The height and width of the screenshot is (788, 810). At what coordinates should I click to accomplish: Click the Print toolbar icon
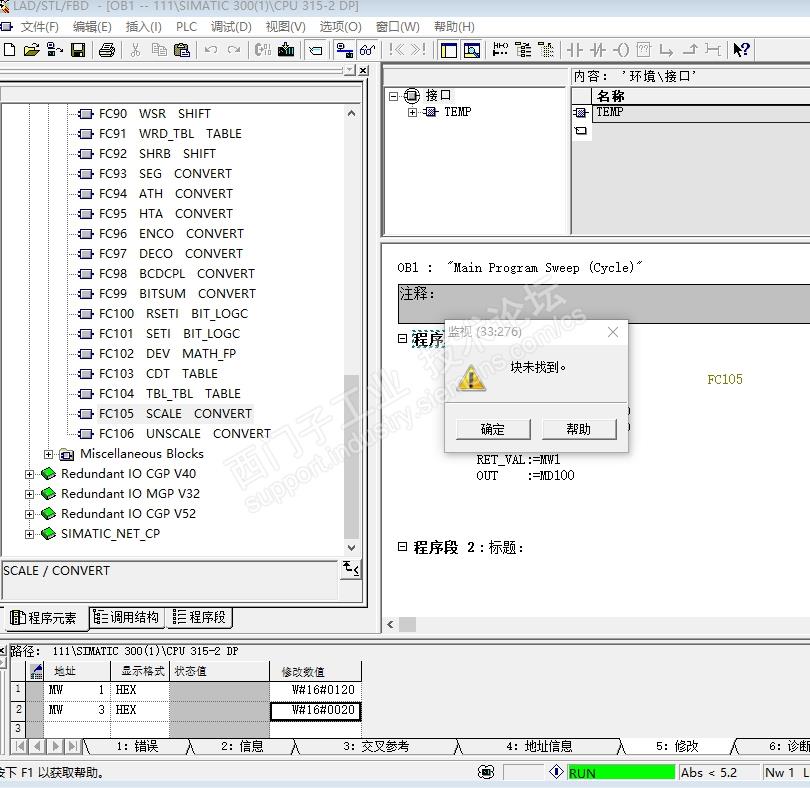107,50
